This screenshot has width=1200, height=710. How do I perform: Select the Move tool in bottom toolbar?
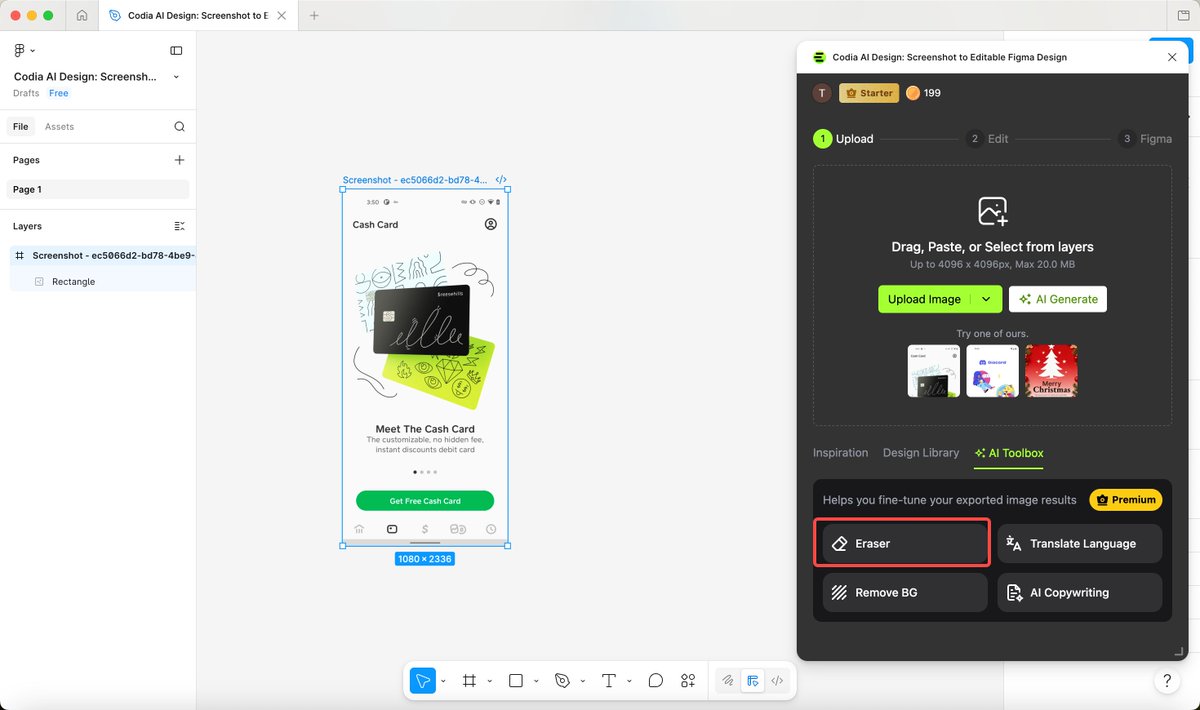pos(423,681)
